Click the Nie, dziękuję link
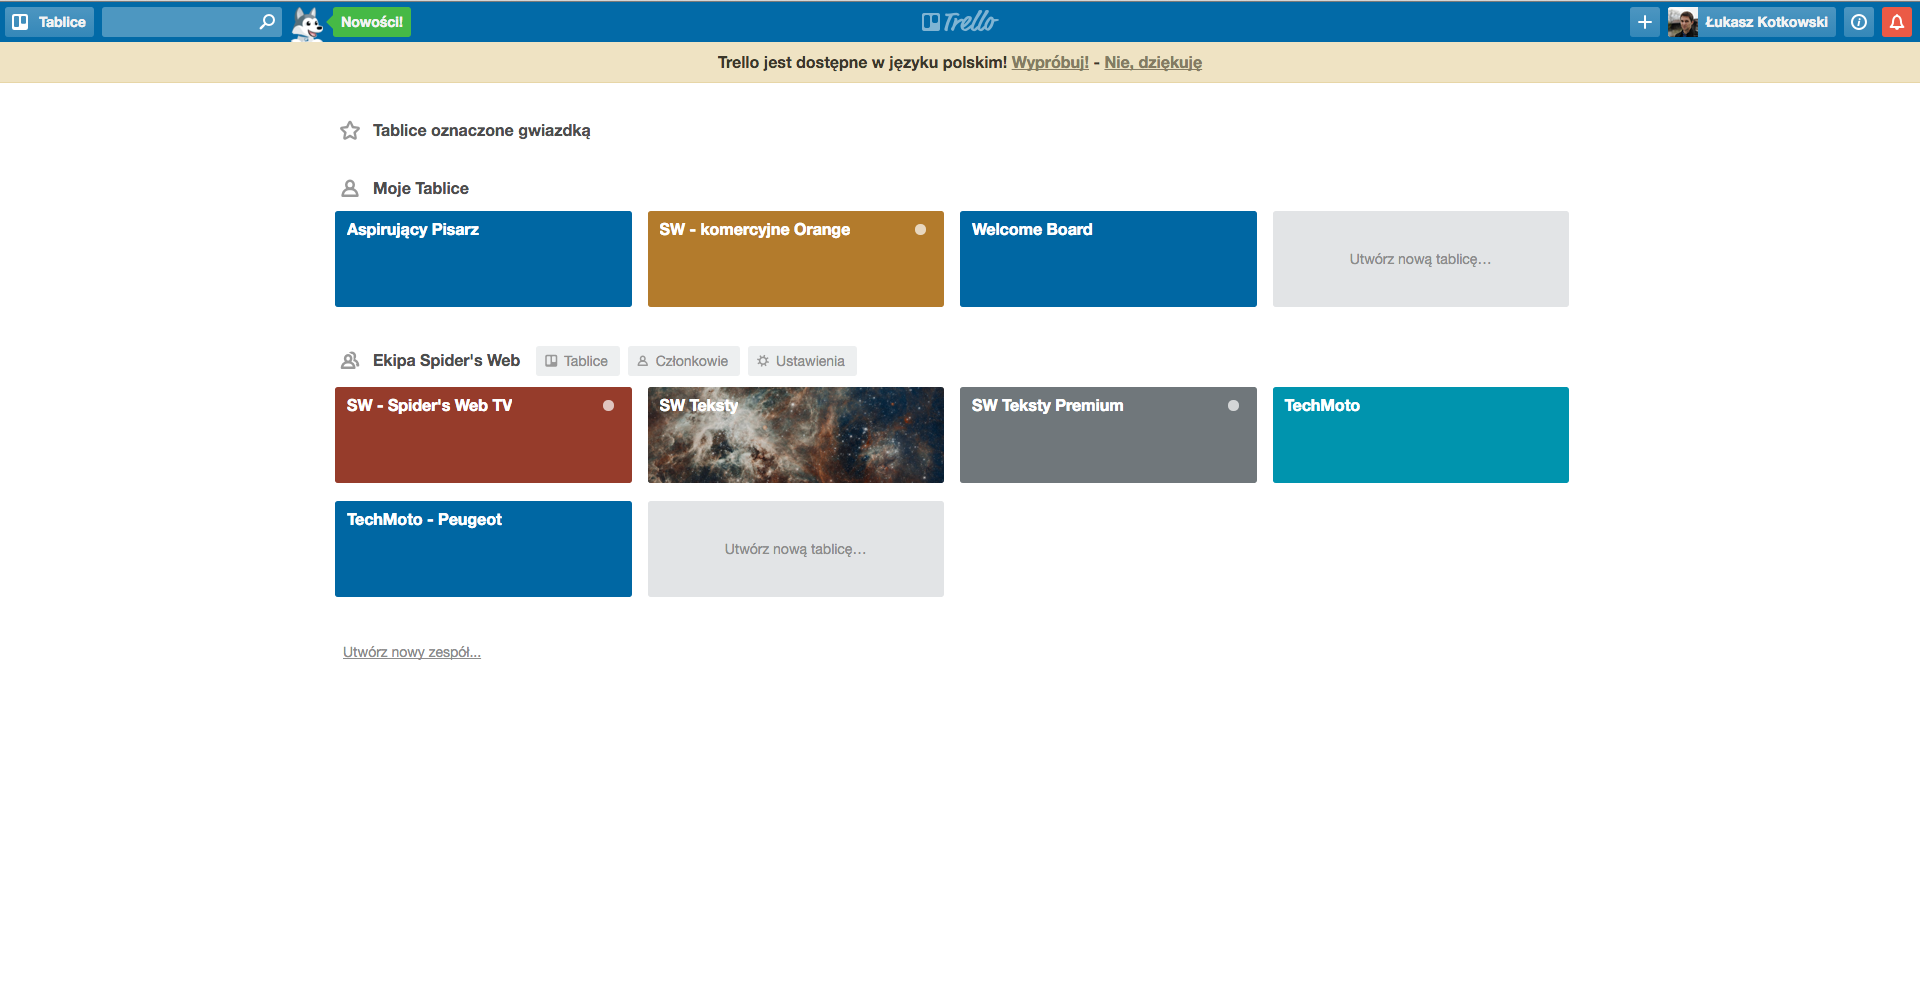Image resolution: width=1920 pixels, height=987 pixels. [x=1153, y=62]
